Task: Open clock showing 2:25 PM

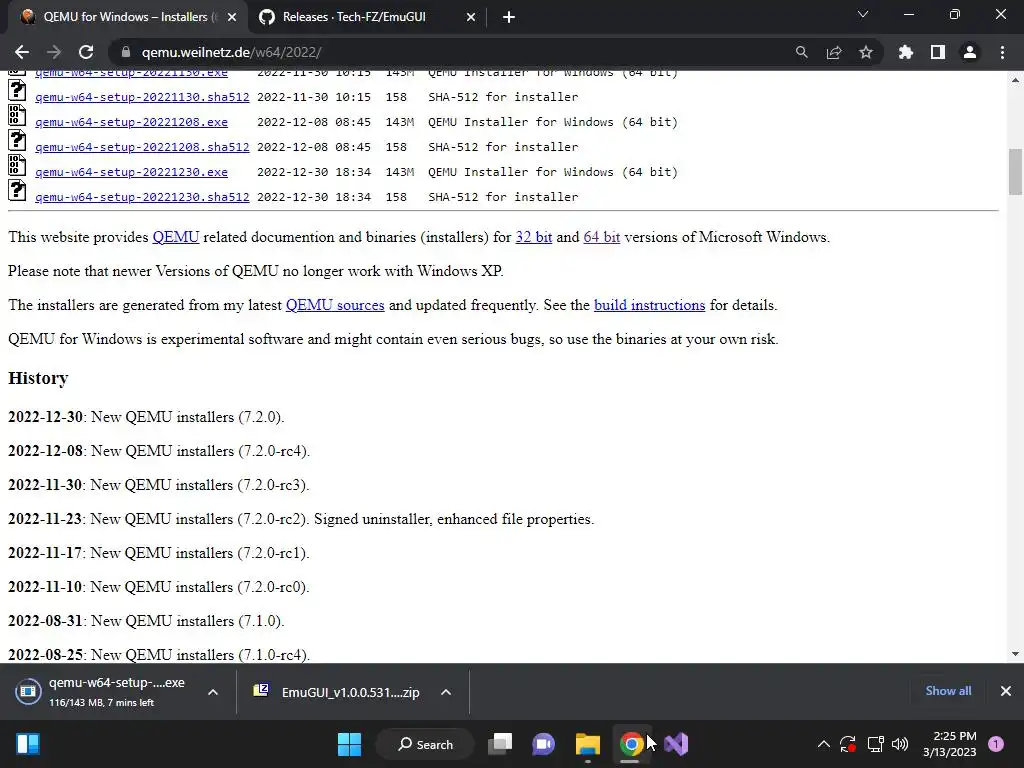Action: point(950,744)
